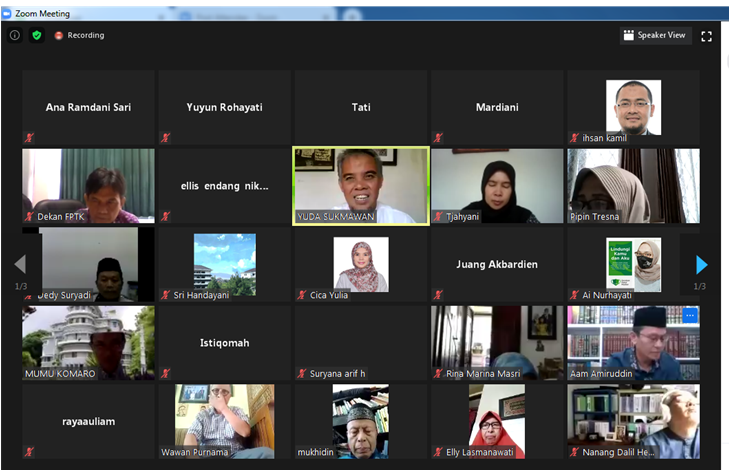Go to next participant page arrow

pos(701,264)
